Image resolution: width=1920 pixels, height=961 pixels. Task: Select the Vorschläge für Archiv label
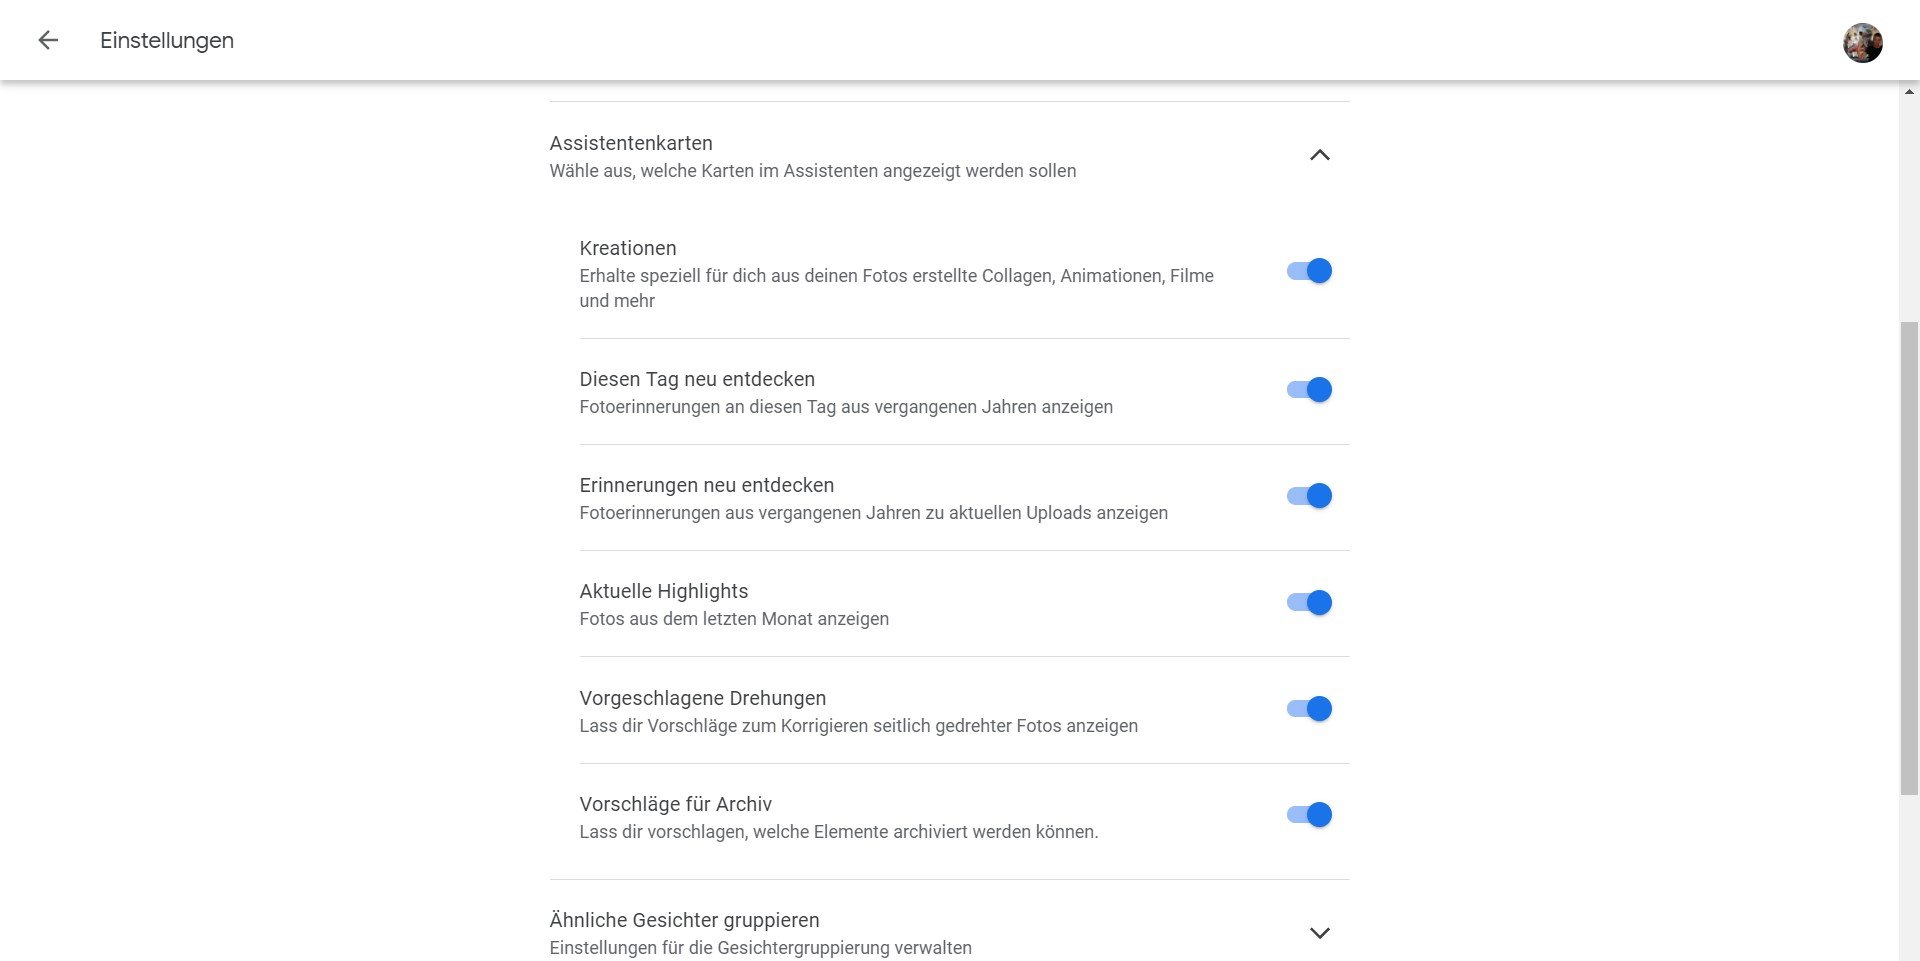tap(675, 804)
